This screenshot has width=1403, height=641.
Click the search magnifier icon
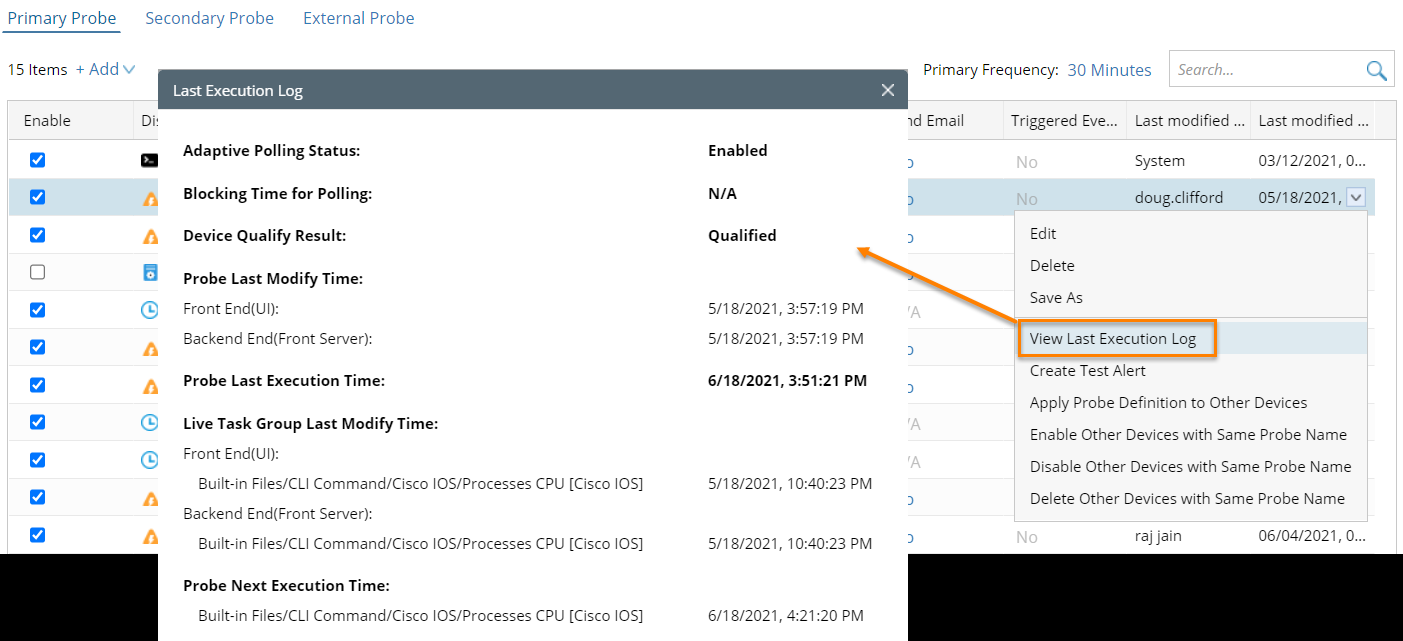tap(1376, 70)
